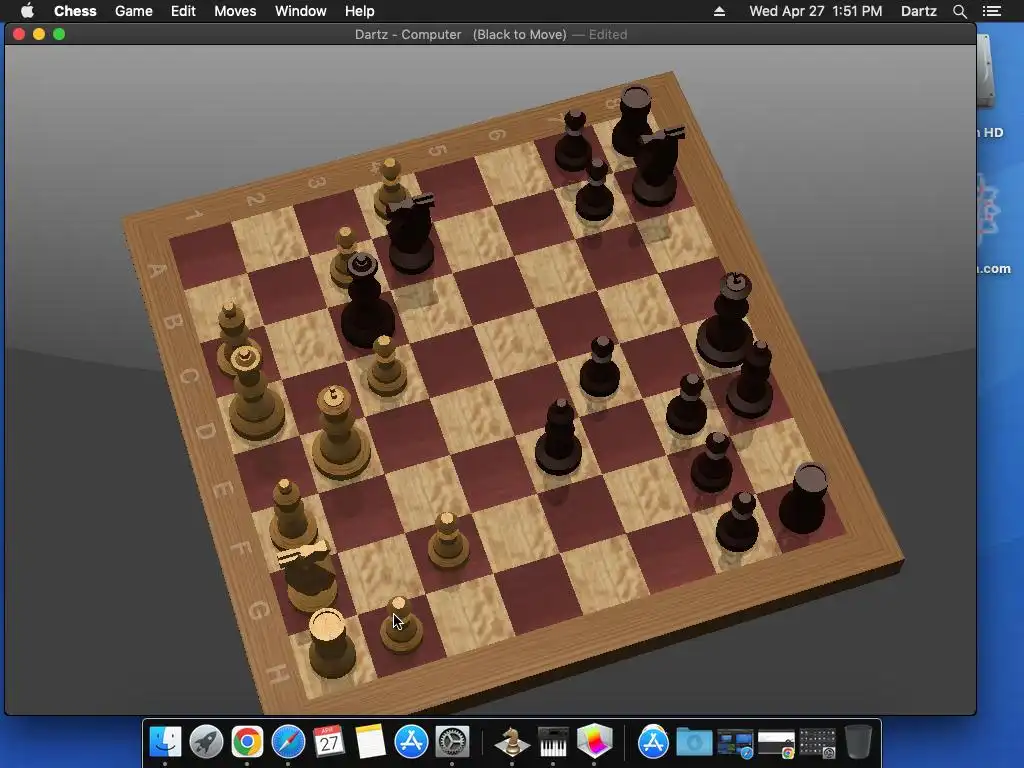Open the Game menu
The width and height of the screenshot is (1024, 768).
coord(133,11)
